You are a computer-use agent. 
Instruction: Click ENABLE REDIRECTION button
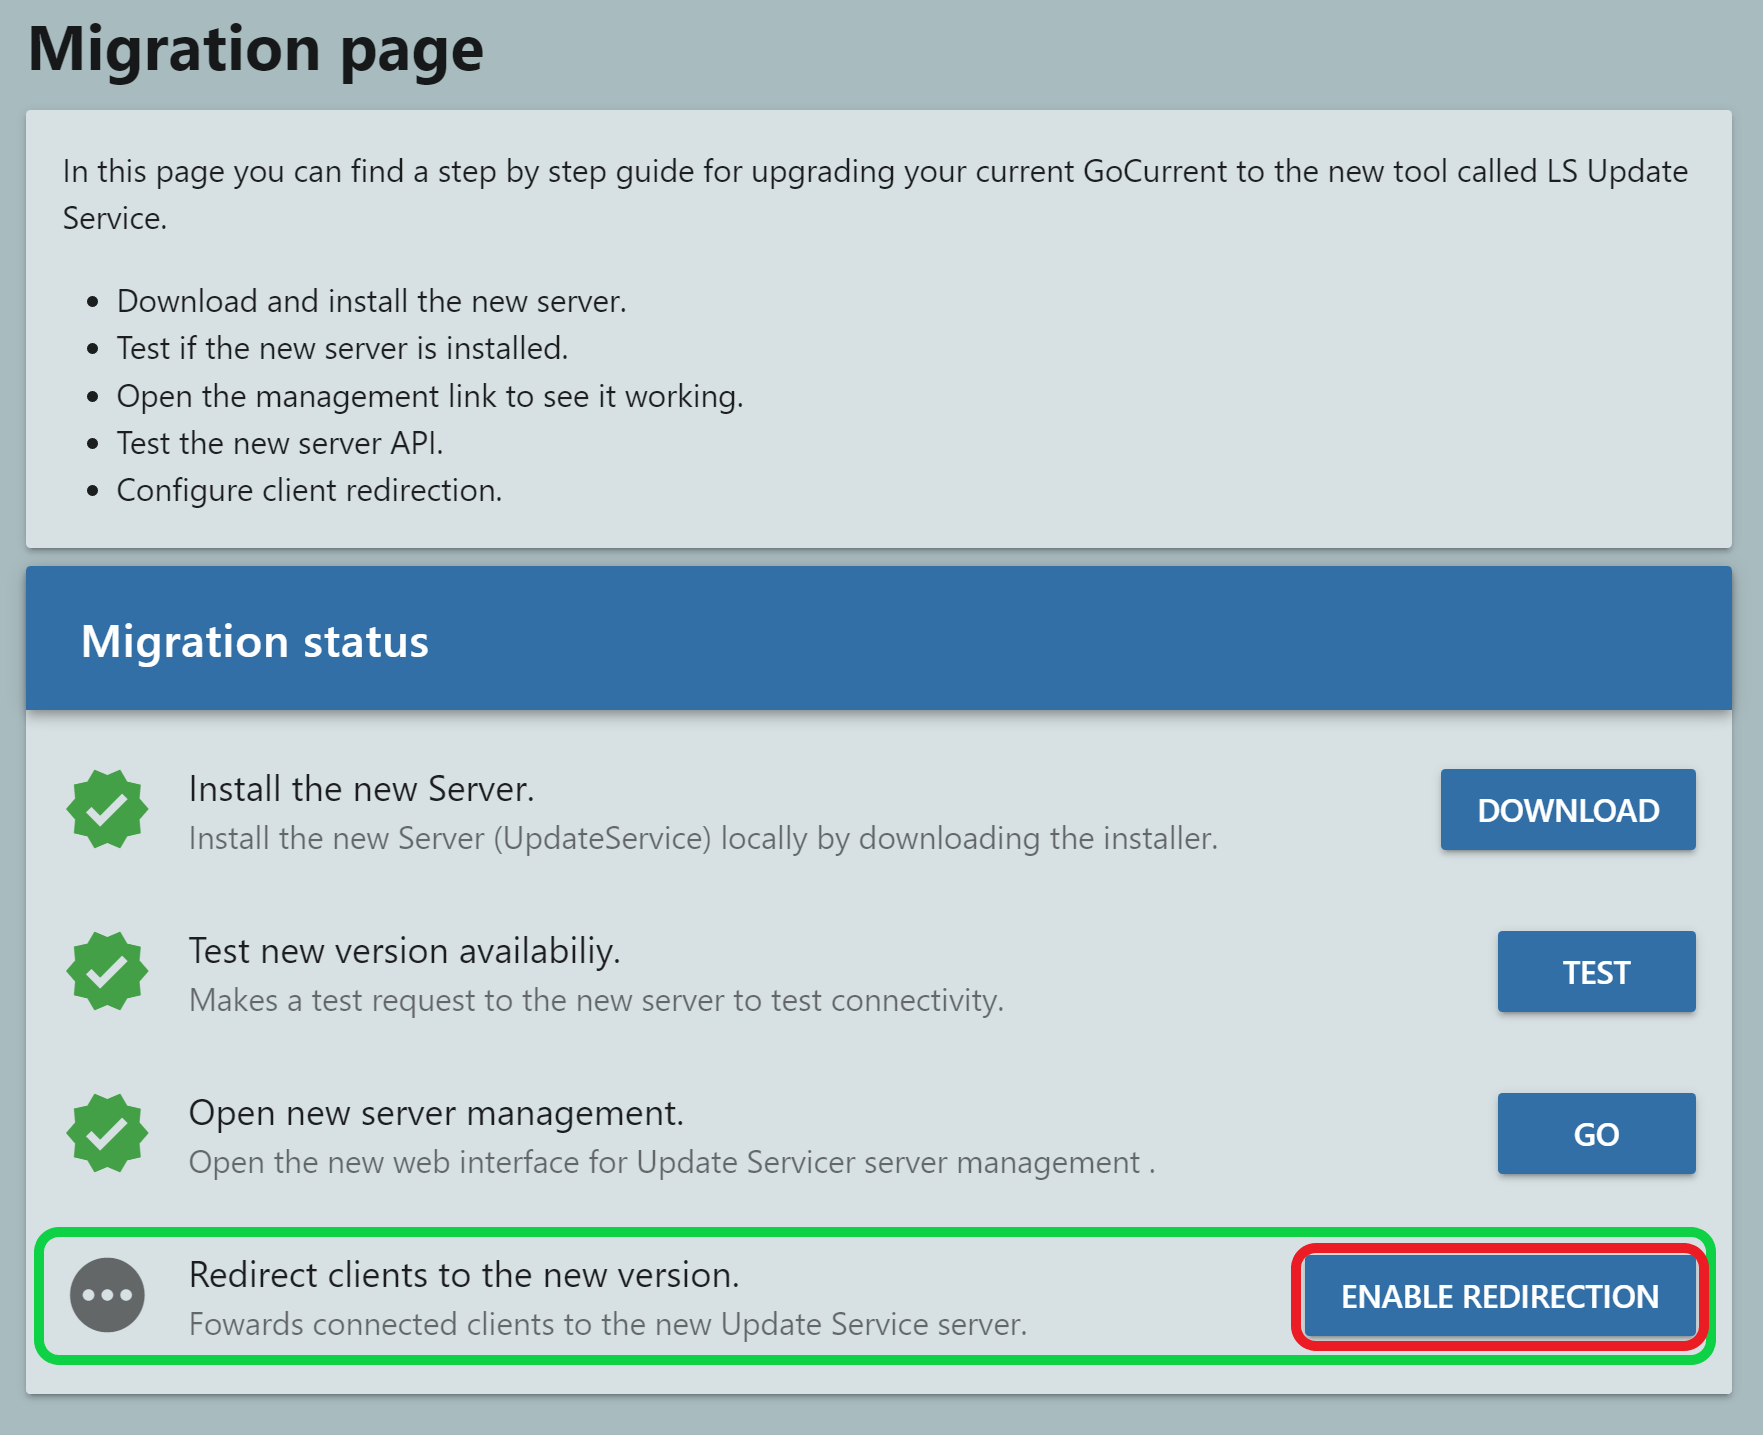[x=1500, y=1296]
